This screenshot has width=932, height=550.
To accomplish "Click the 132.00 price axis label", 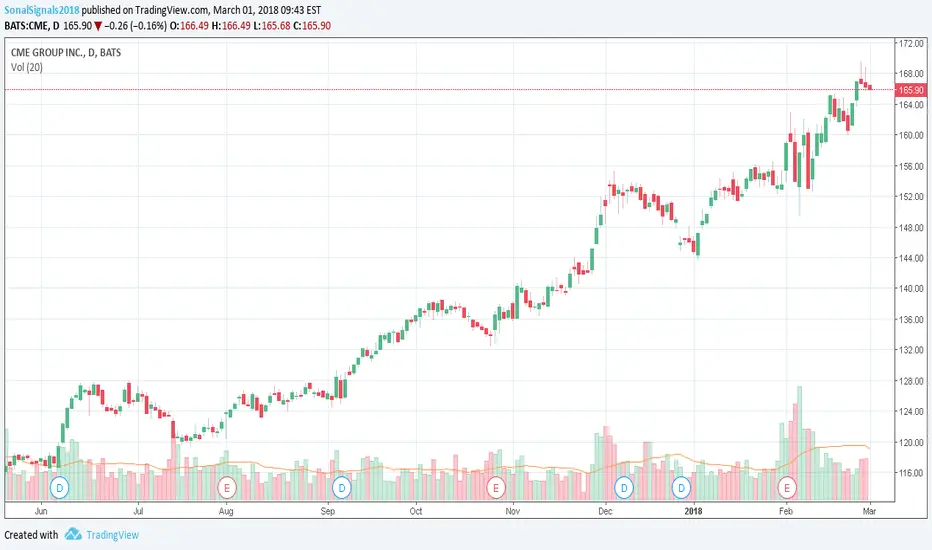I will click(912, 350).
